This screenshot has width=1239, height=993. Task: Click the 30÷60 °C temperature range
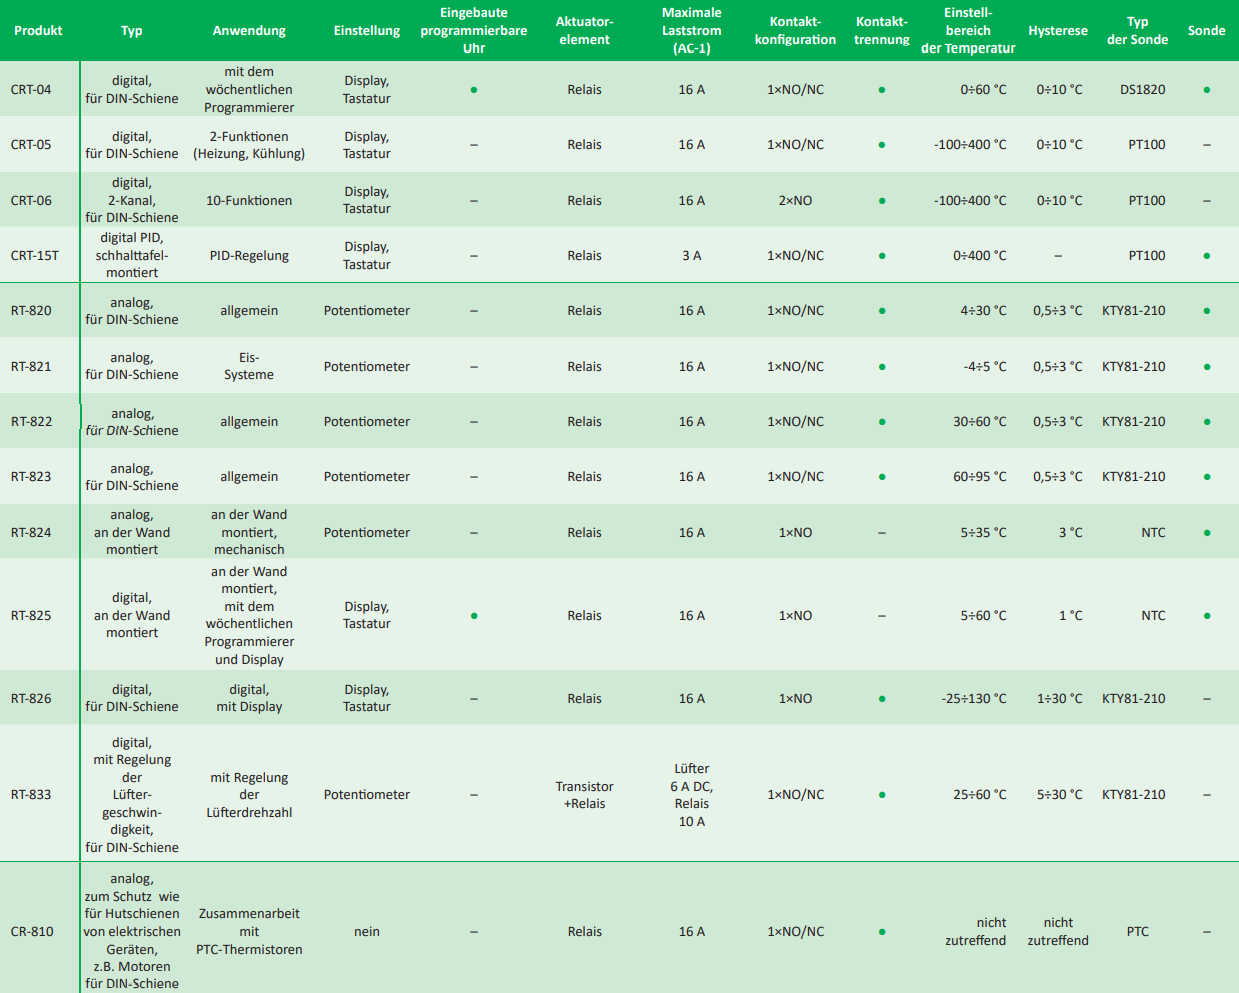click(x=980, y=422)
